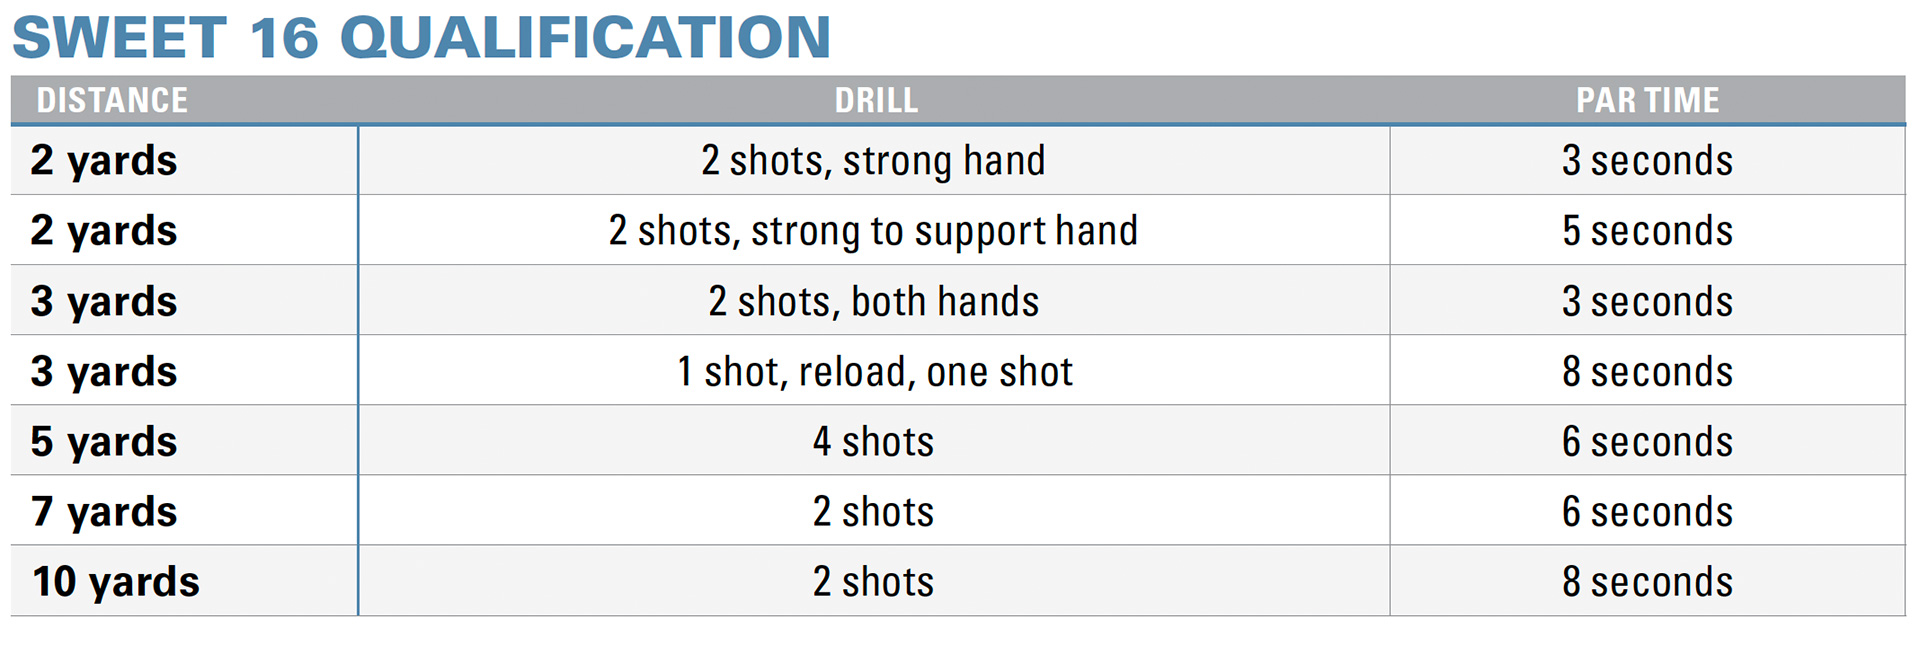Image resolution: width=1920 pixels, height=646 pixels.
Task: Click '2 shots, strong hand' drill cell
Action: point(874,160)
